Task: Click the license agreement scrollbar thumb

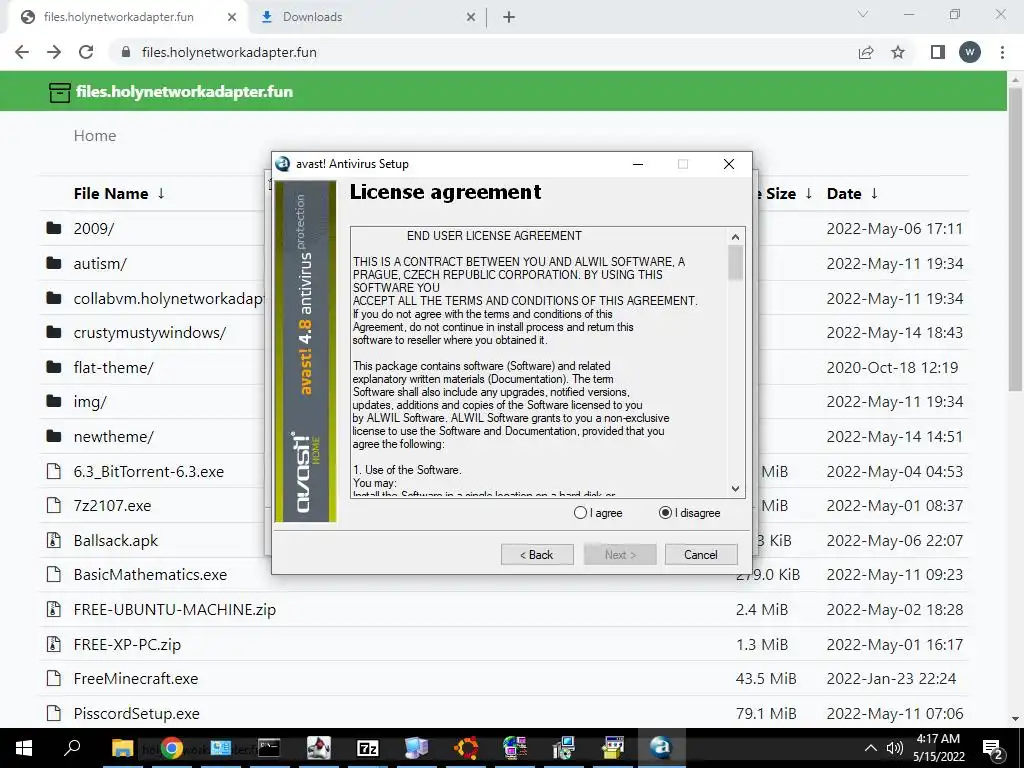Action: [x=735, y=262]
